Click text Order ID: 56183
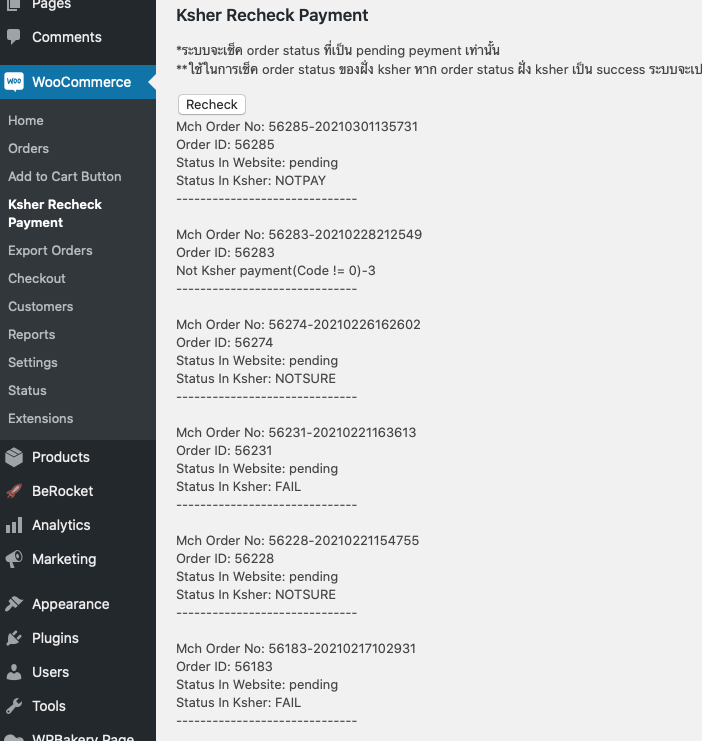 [224, 666]
